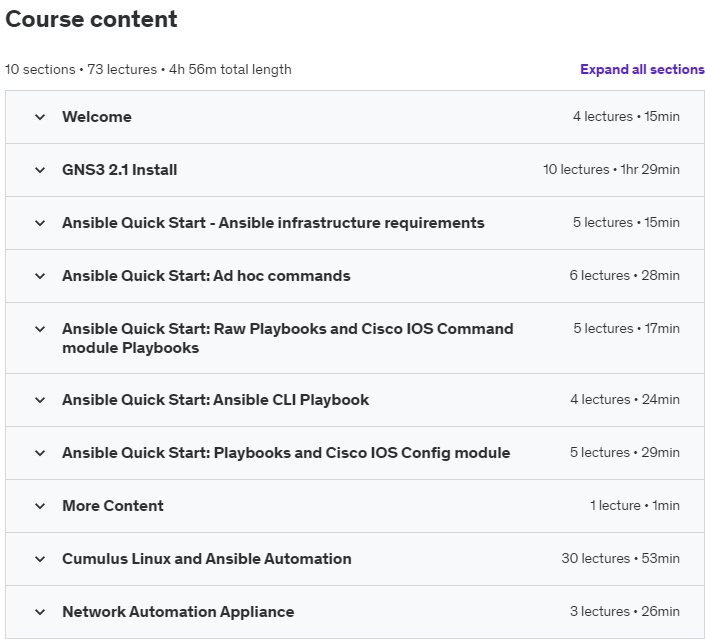
Task: Click '4 lectures • 15min' text
Action: tap(626, 116)
